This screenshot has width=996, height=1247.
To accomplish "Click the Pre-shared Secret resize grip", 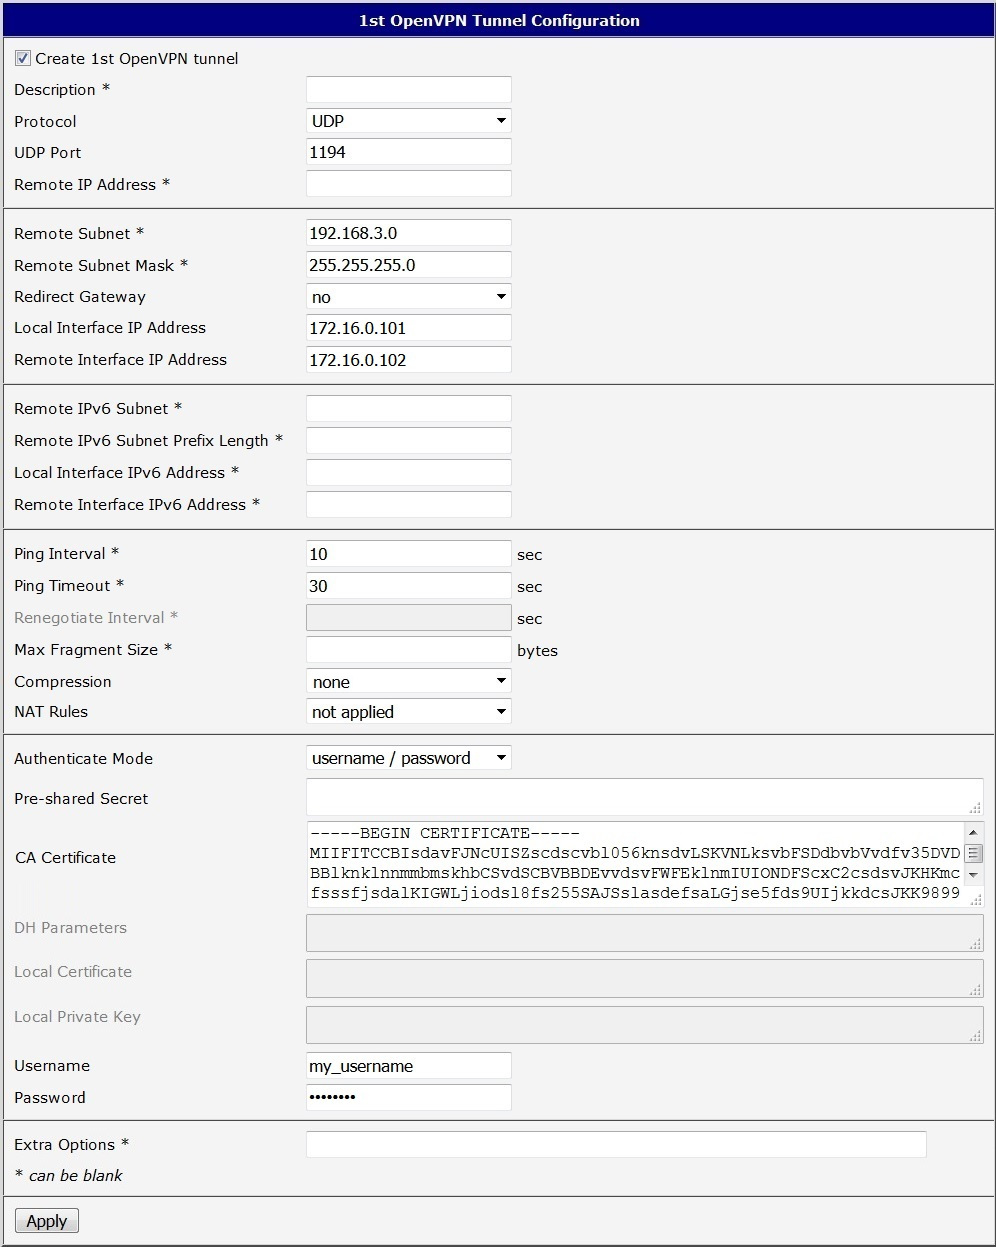I will pos(975,808).
